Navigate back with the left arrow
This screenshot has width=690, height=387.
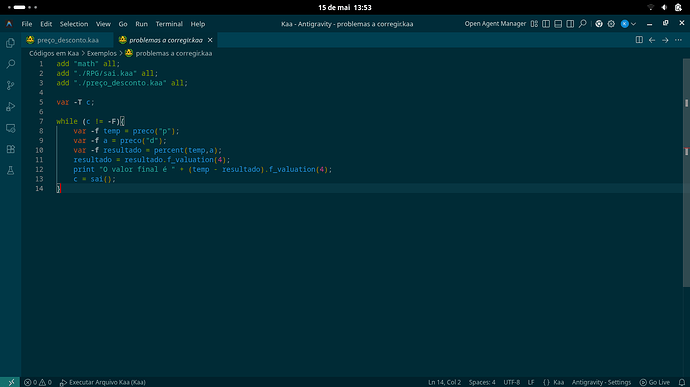click(x=652, y=40)
